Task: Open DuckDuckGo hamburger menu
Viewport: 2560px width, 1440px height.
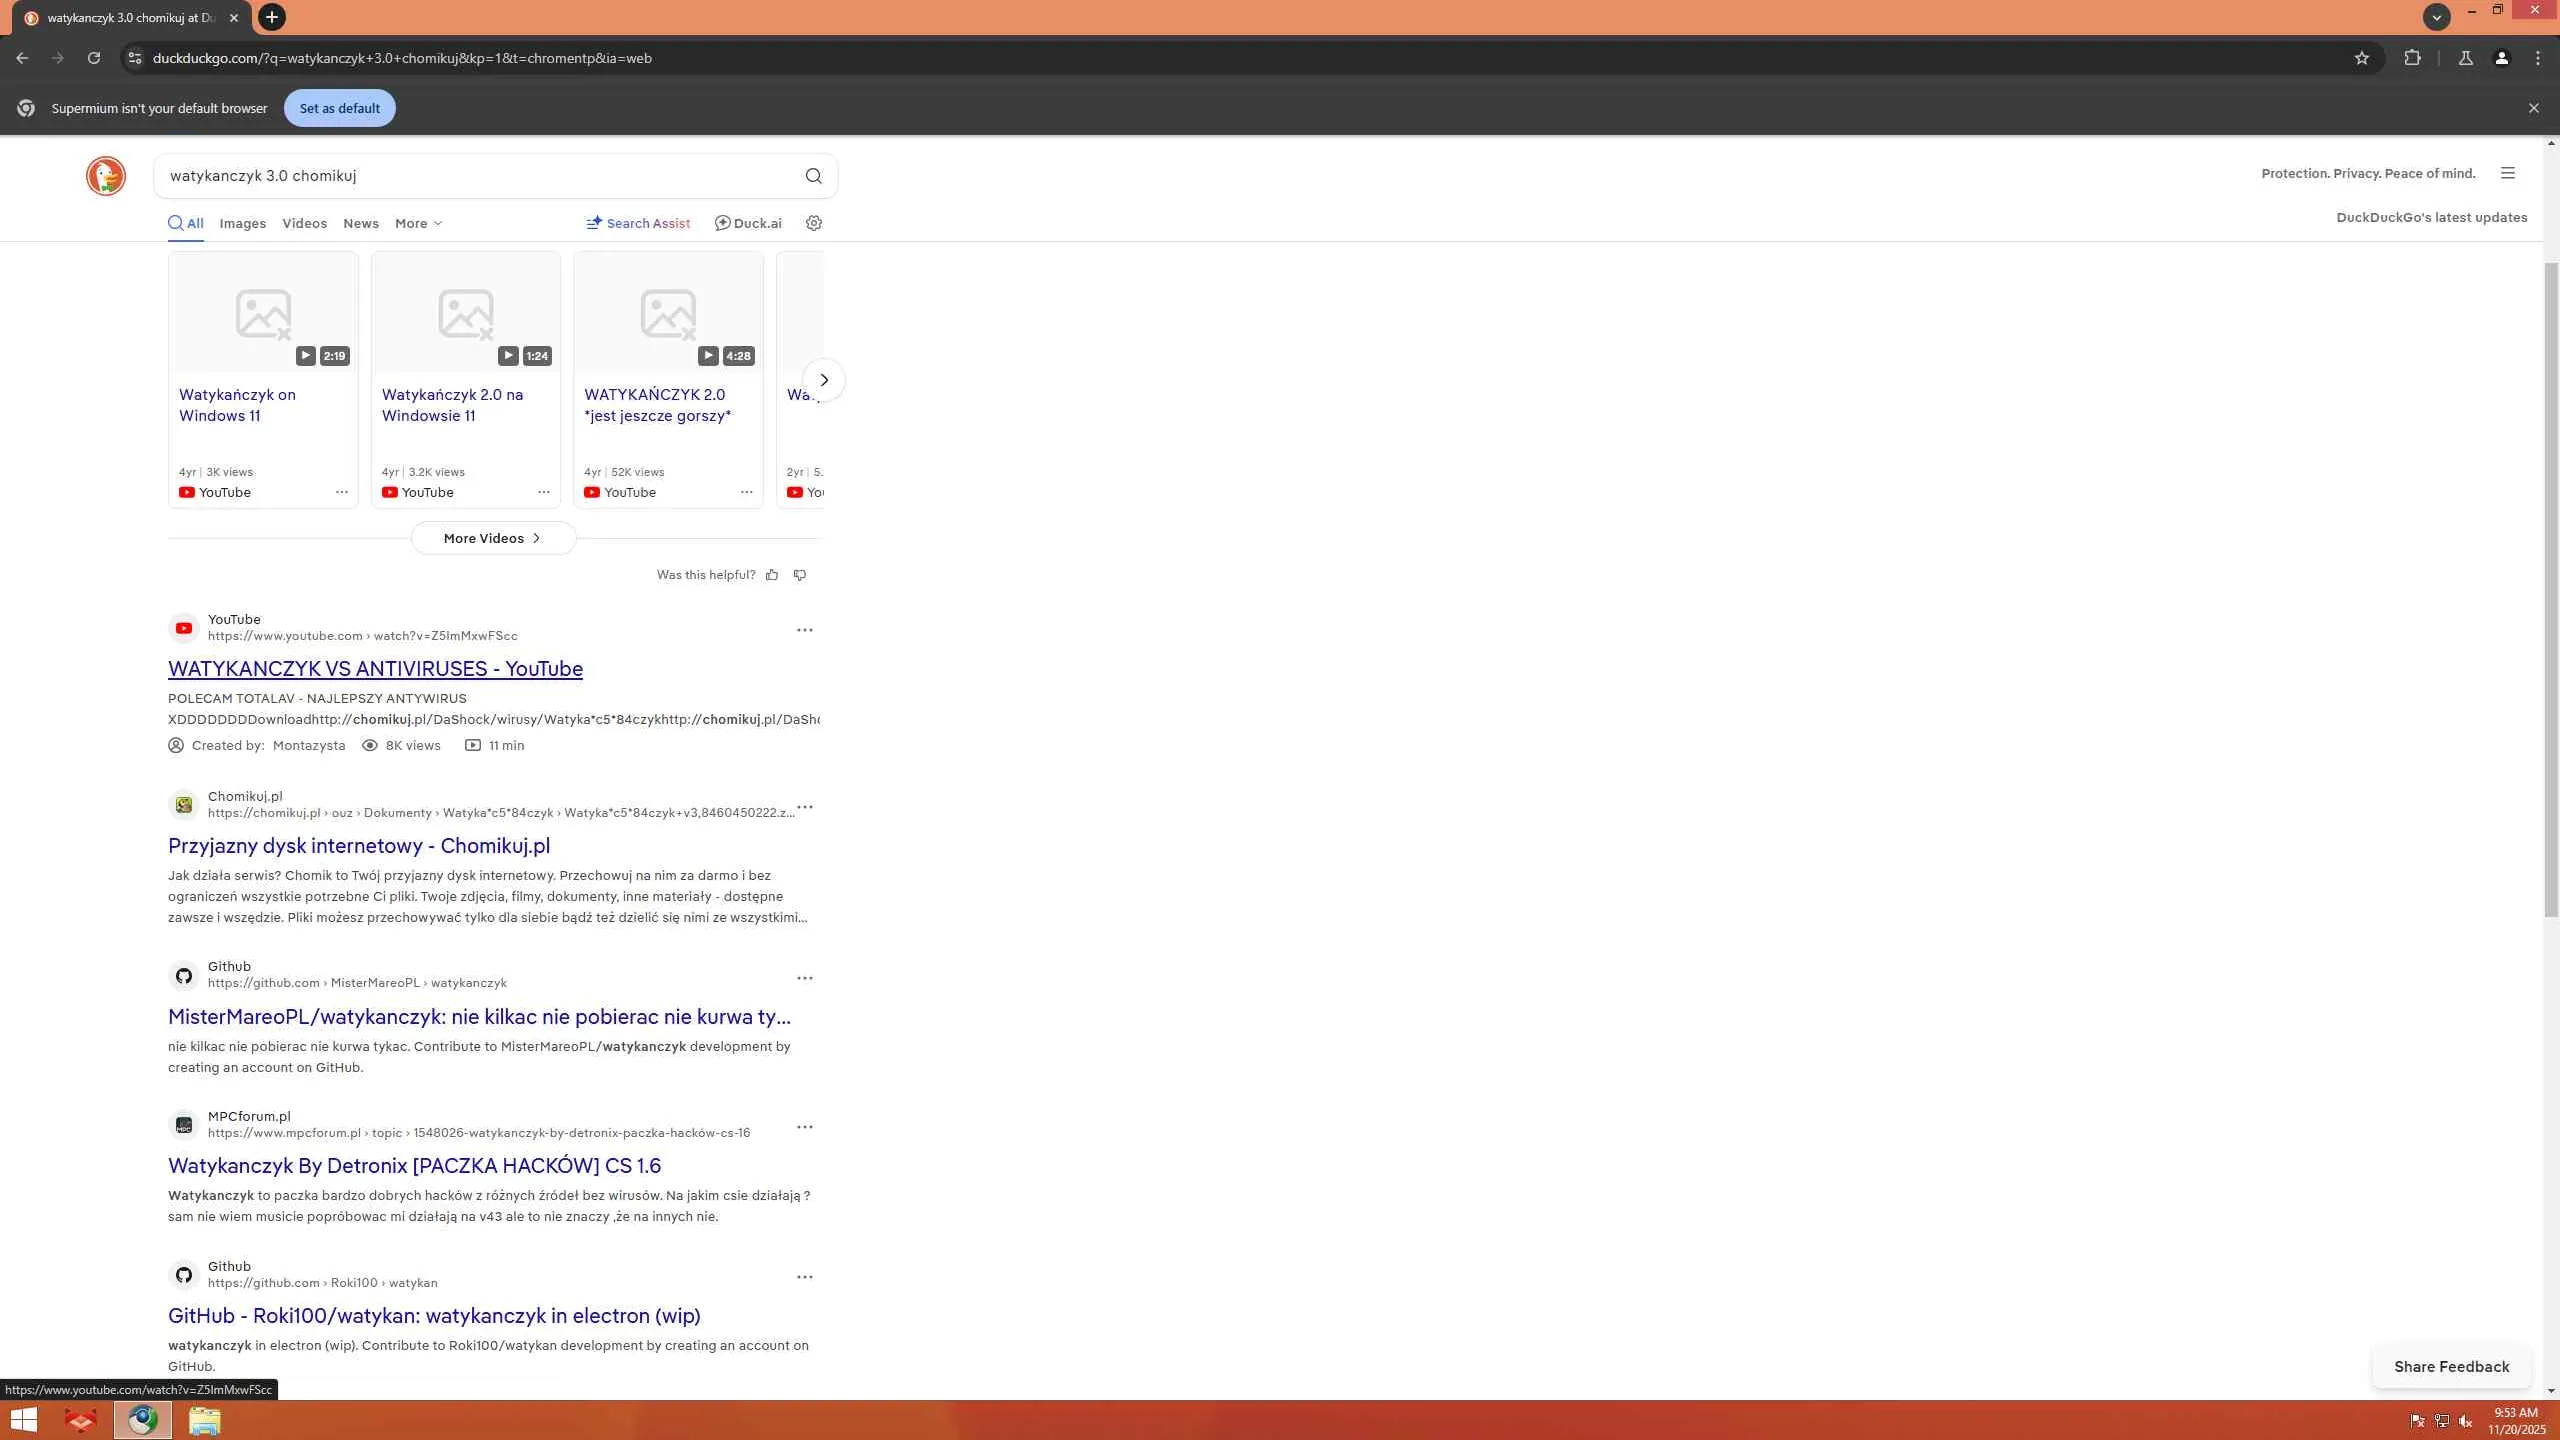Action: click(x=2507, y=173)
